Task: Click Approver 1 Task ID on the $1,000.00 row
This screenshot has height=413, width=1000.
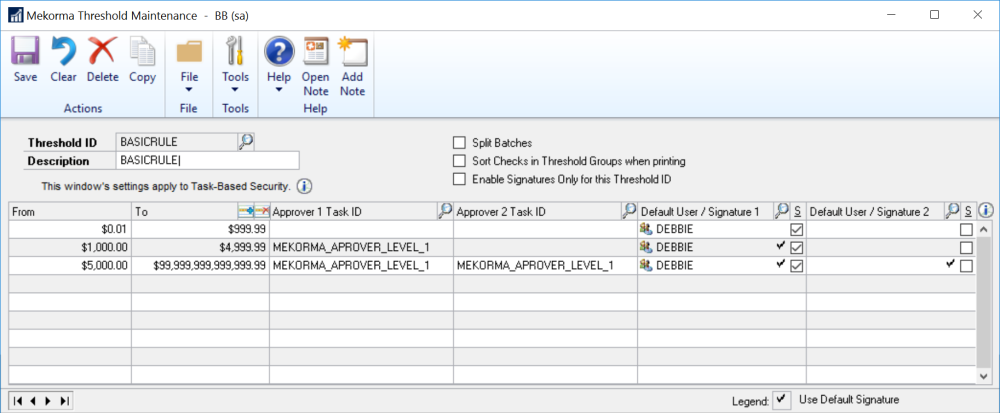Action: click(362, 248)
